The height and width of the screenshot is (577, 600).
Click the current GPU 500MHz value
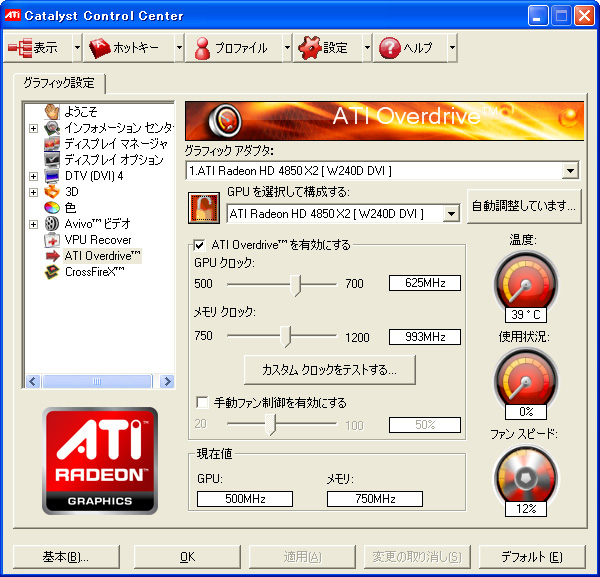245,499
